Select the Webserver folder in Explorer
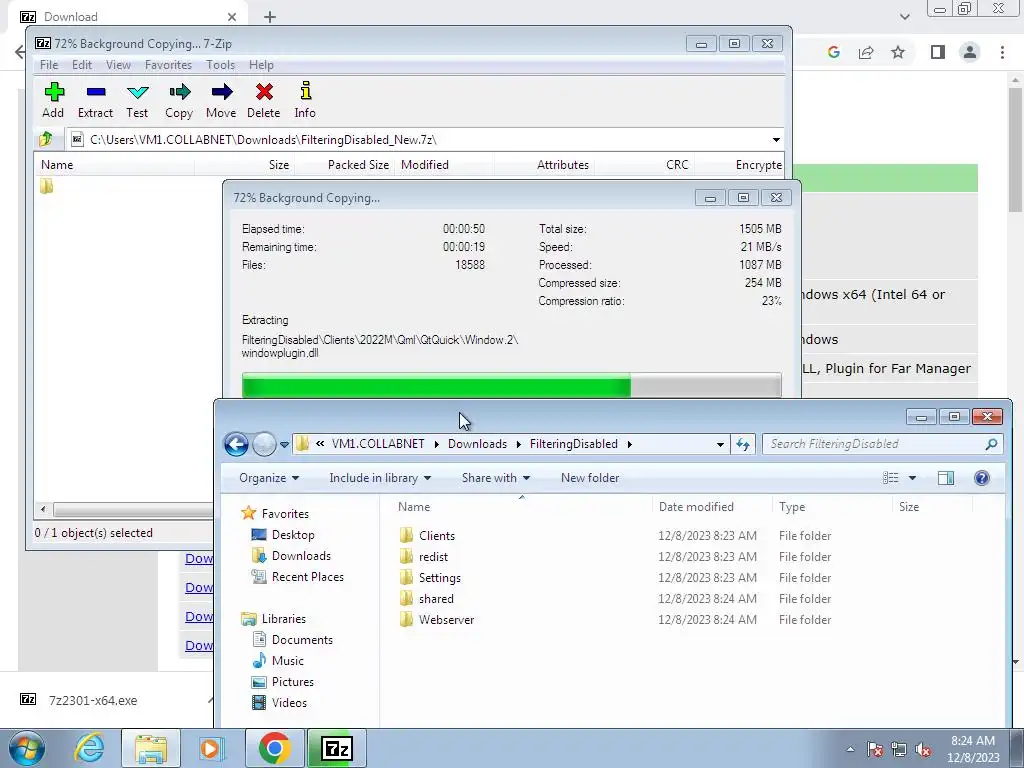 (447, 620)
